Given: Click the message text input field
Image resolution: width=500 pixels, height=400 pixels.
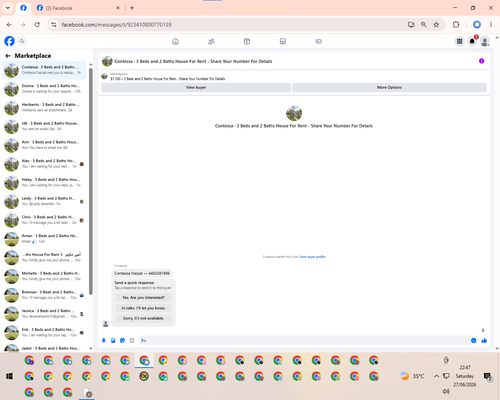Looking at the screenshot, I should (305, 340).
